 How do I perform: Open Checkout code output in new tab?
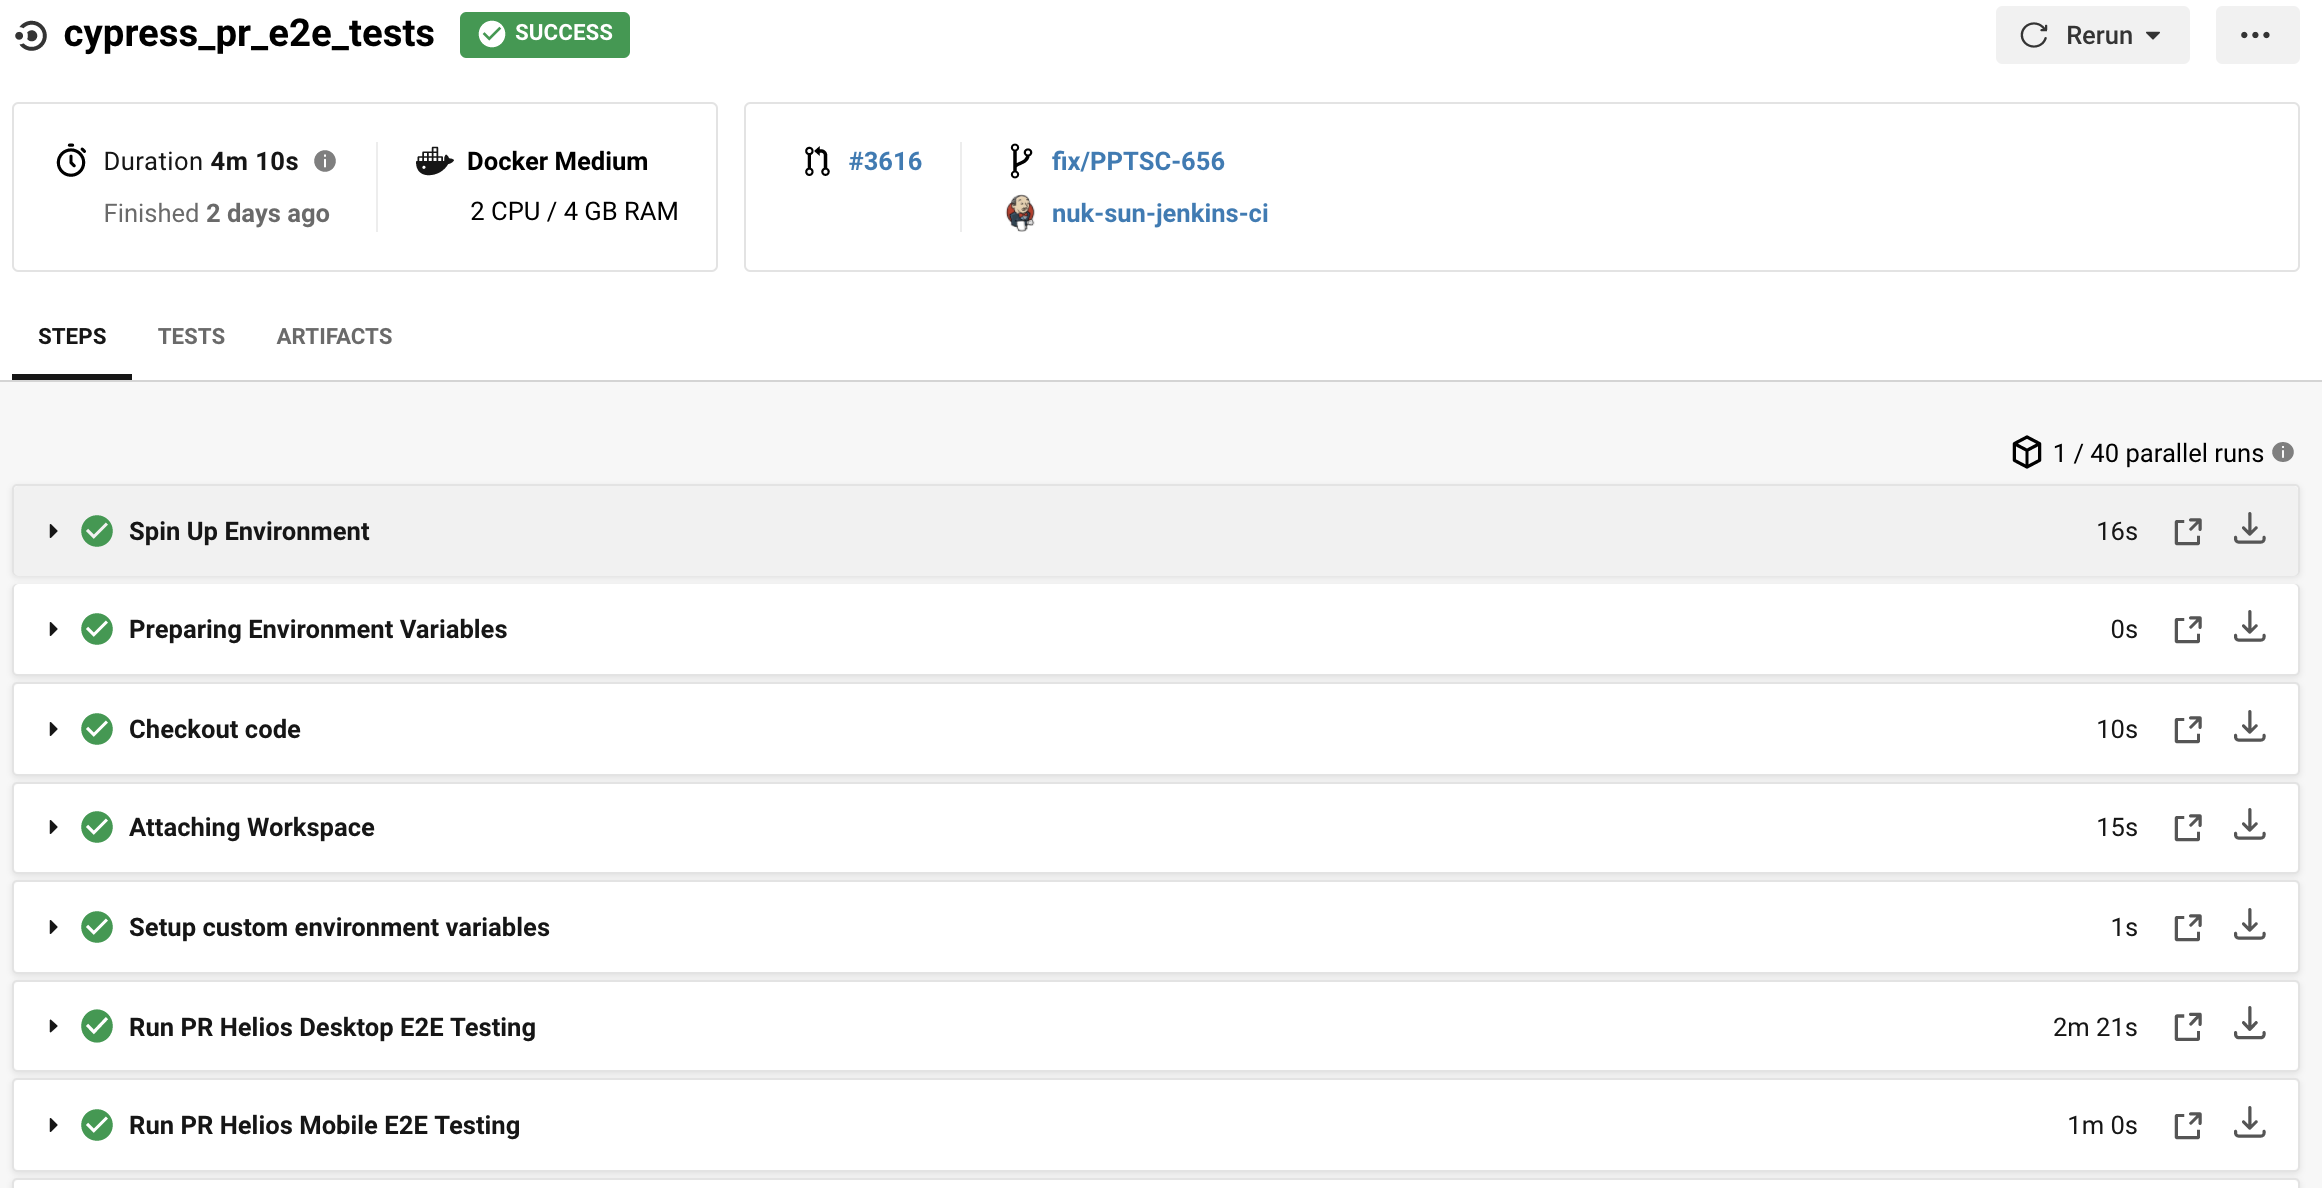point(2187,729)
